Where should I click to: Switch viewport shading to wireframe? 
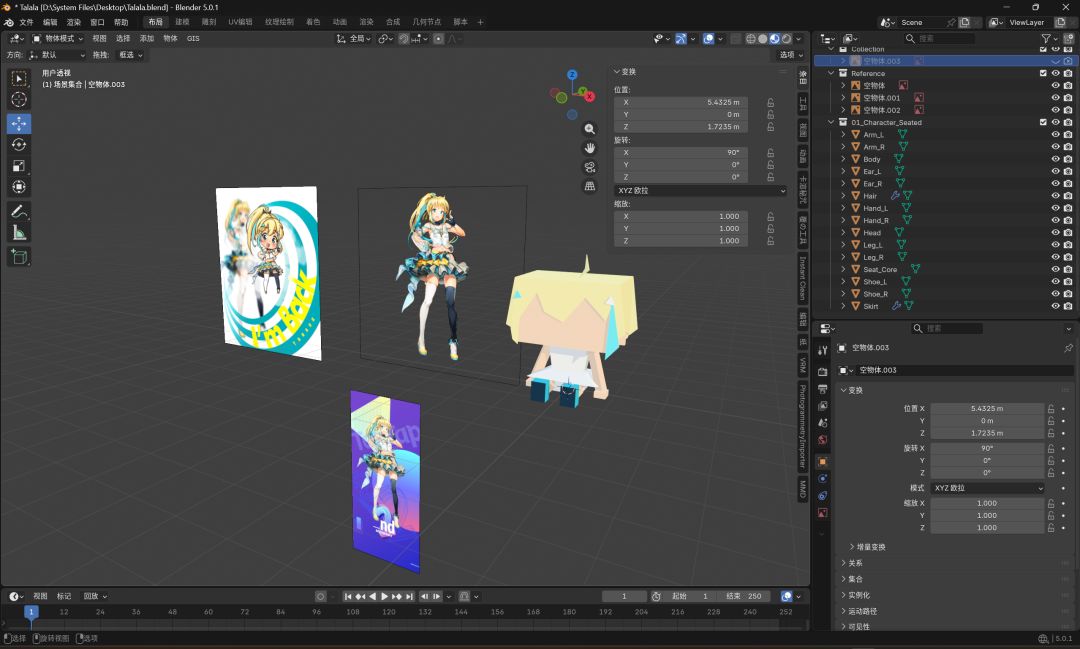pos(751,39)
